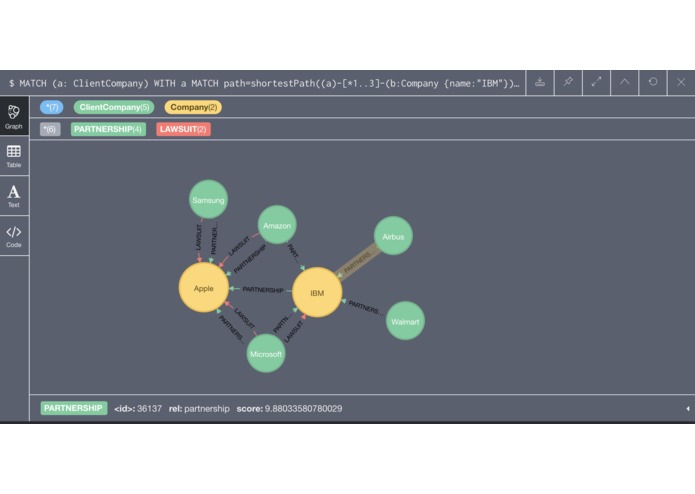Switch to Text view
Viewport: 695px width, 494px height.
point(14,196)
